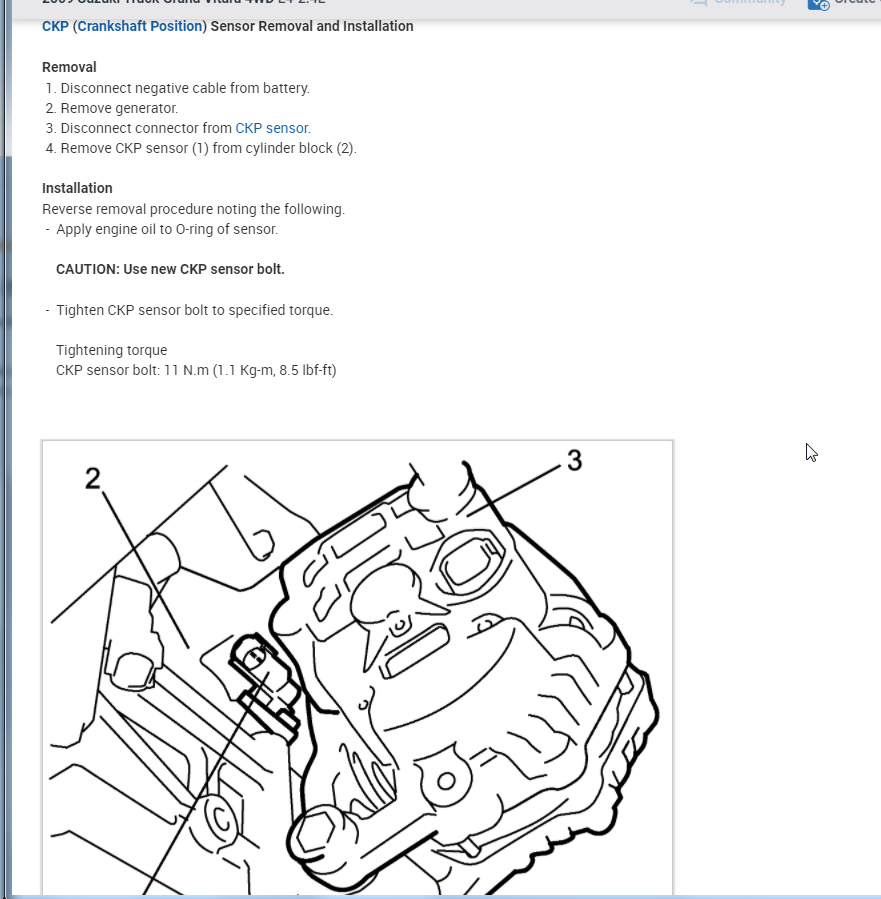Click 'CAUTION: Use new CKP sensor bolt.'
881x899 pixels.
pos(170,269)
